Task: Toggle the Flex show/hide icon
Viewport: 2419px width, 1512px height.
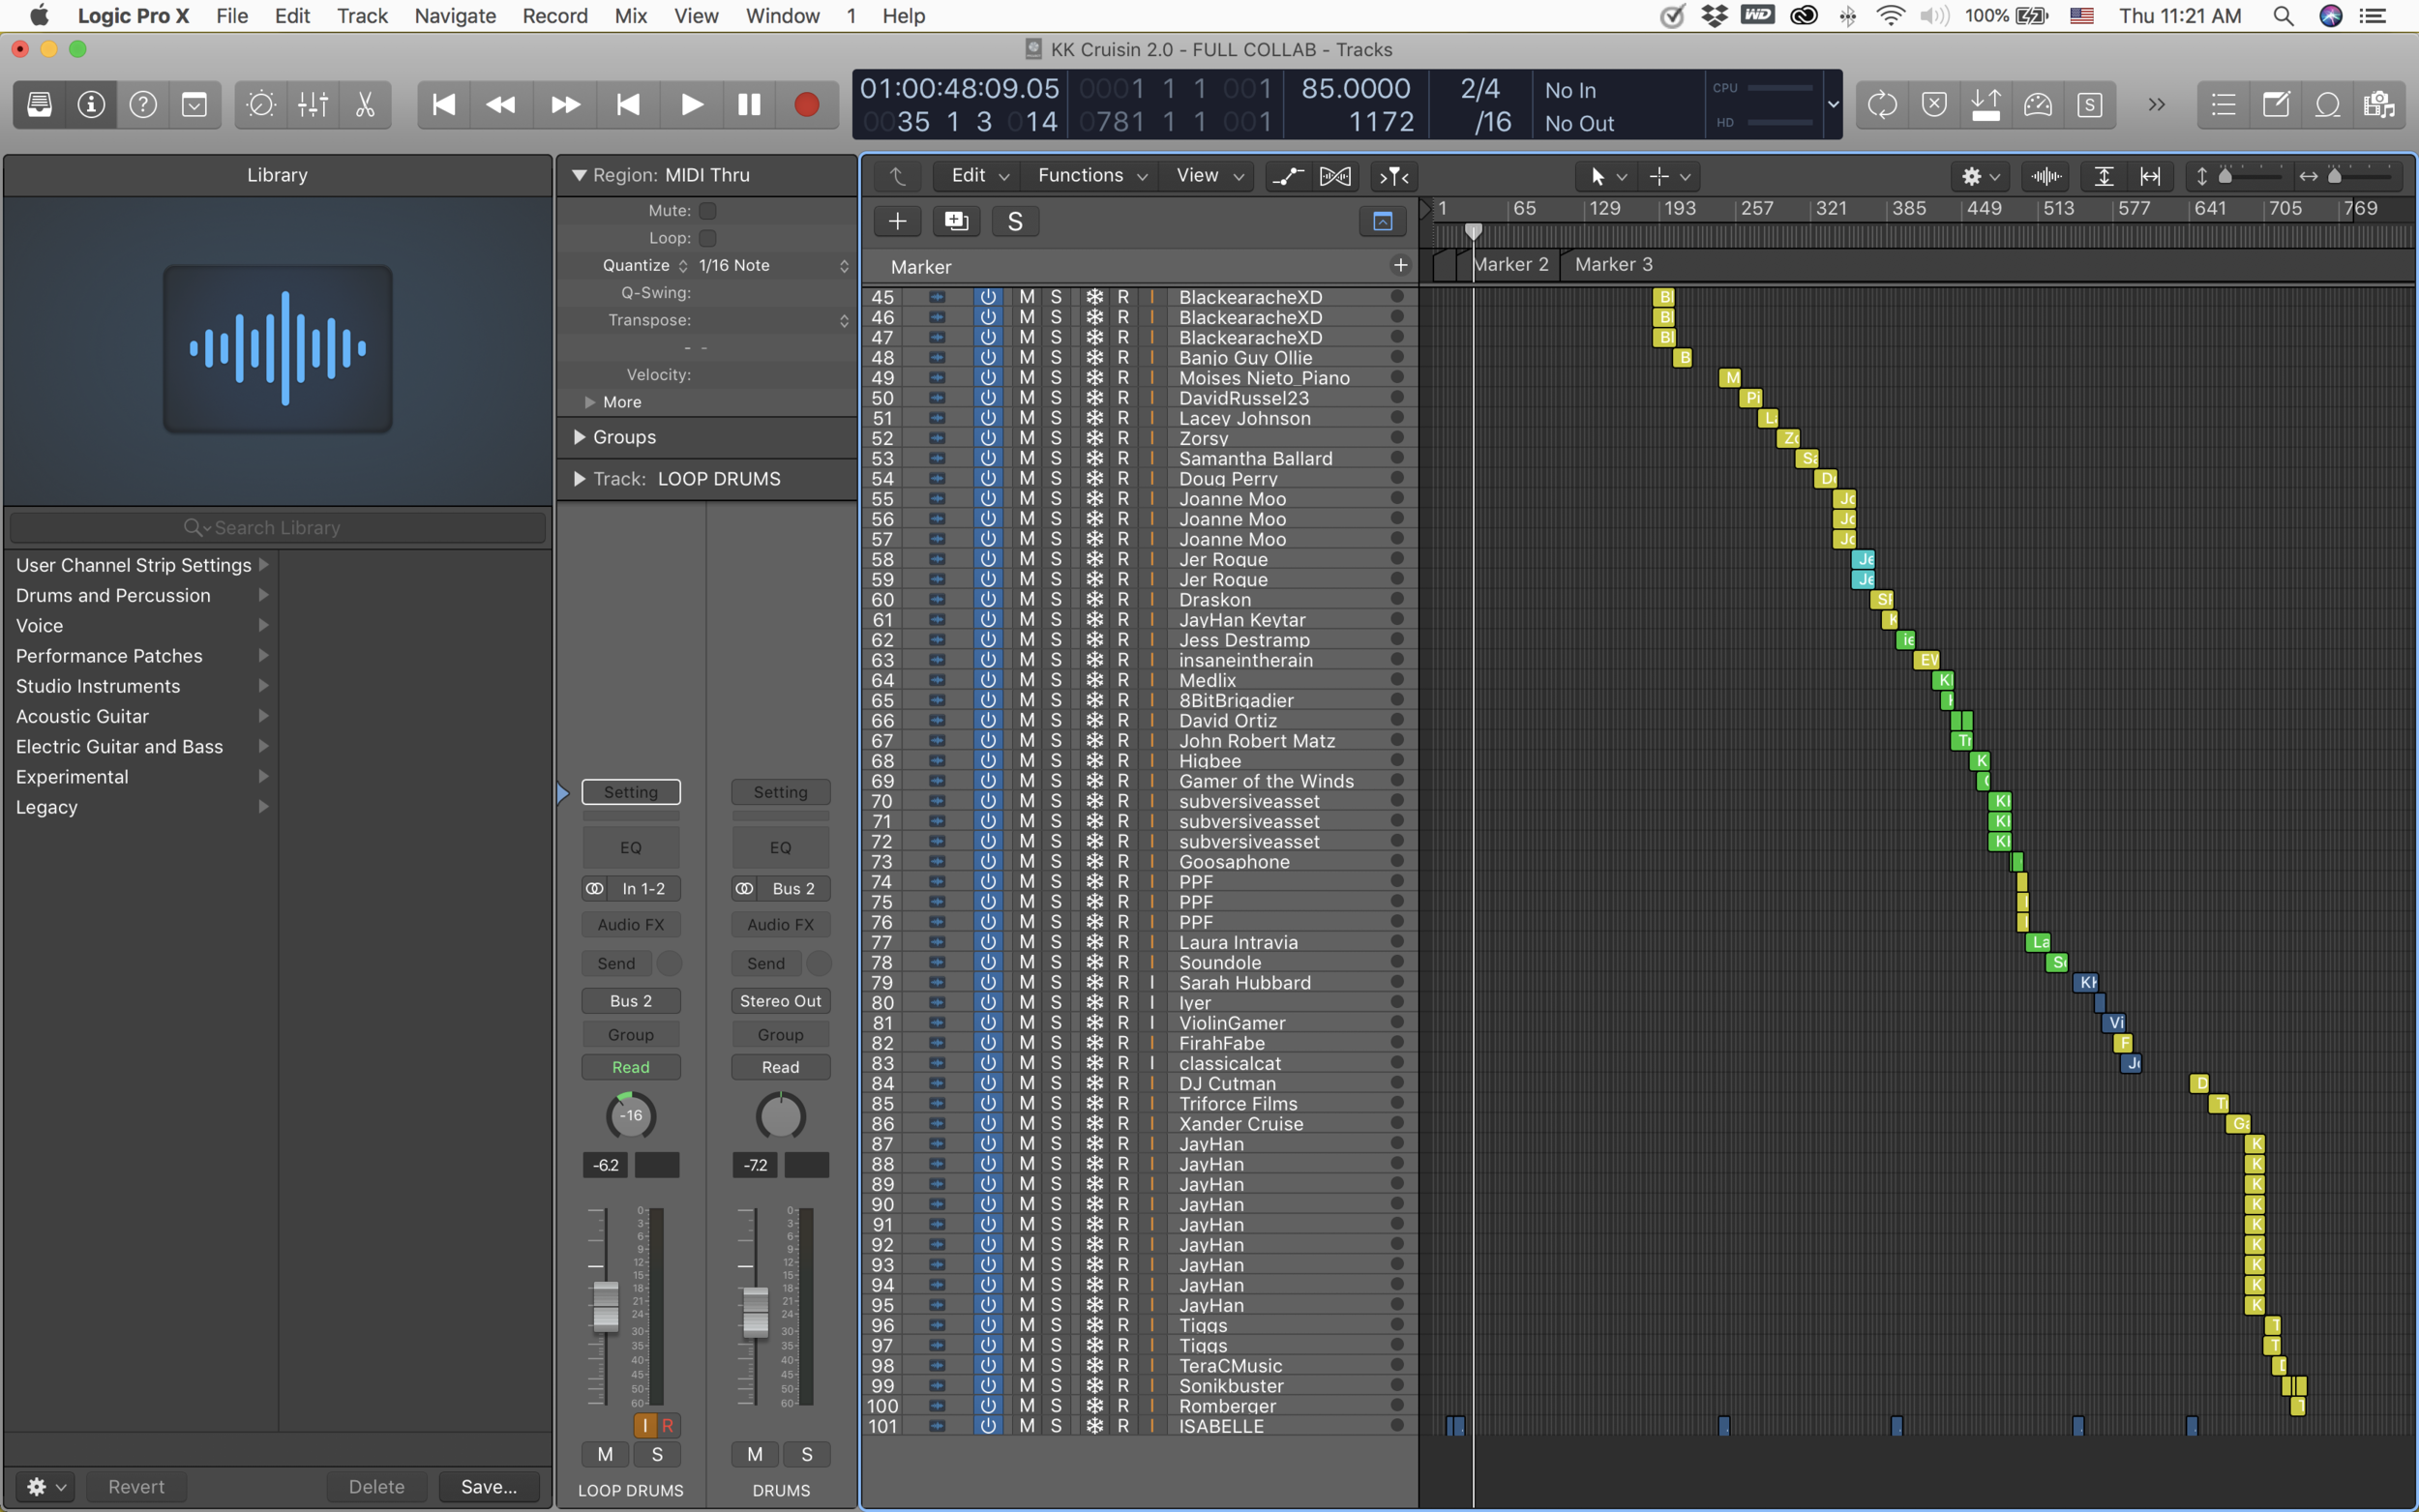Action: tap(1336, 176)
